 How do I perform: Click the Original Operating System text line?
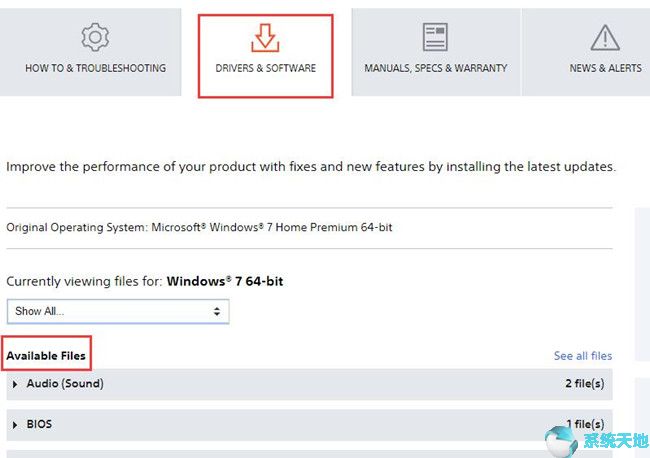(x=199, y=227)
